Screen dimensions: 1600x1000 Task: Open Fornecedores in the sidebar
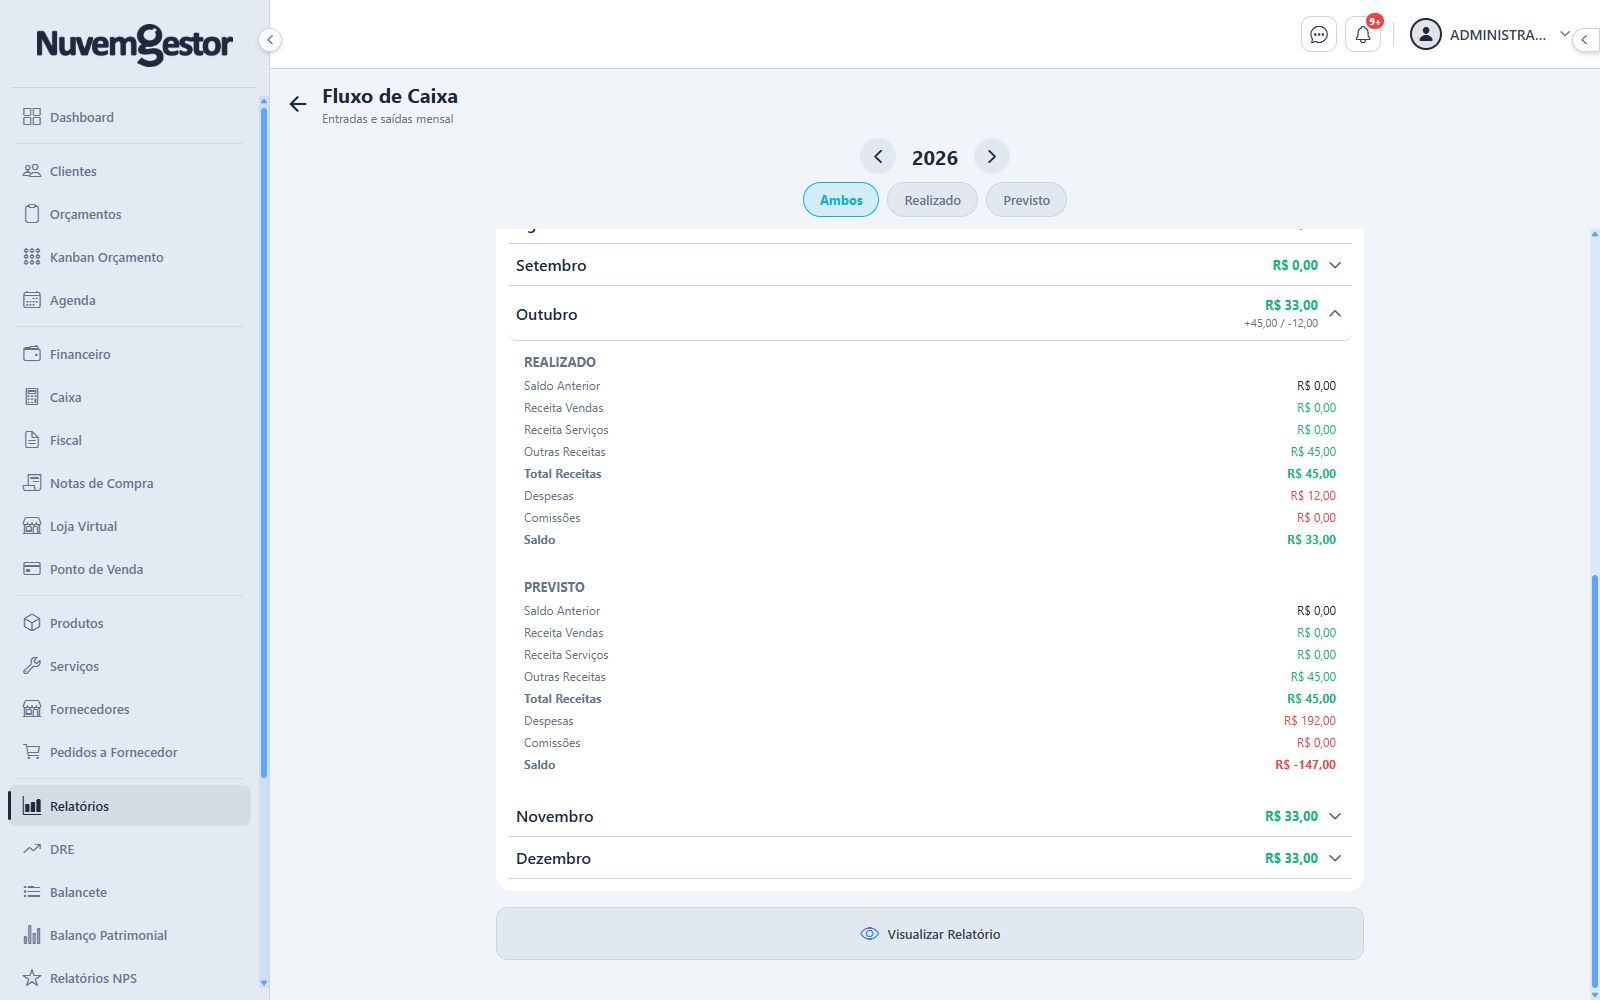click(130, 709)
